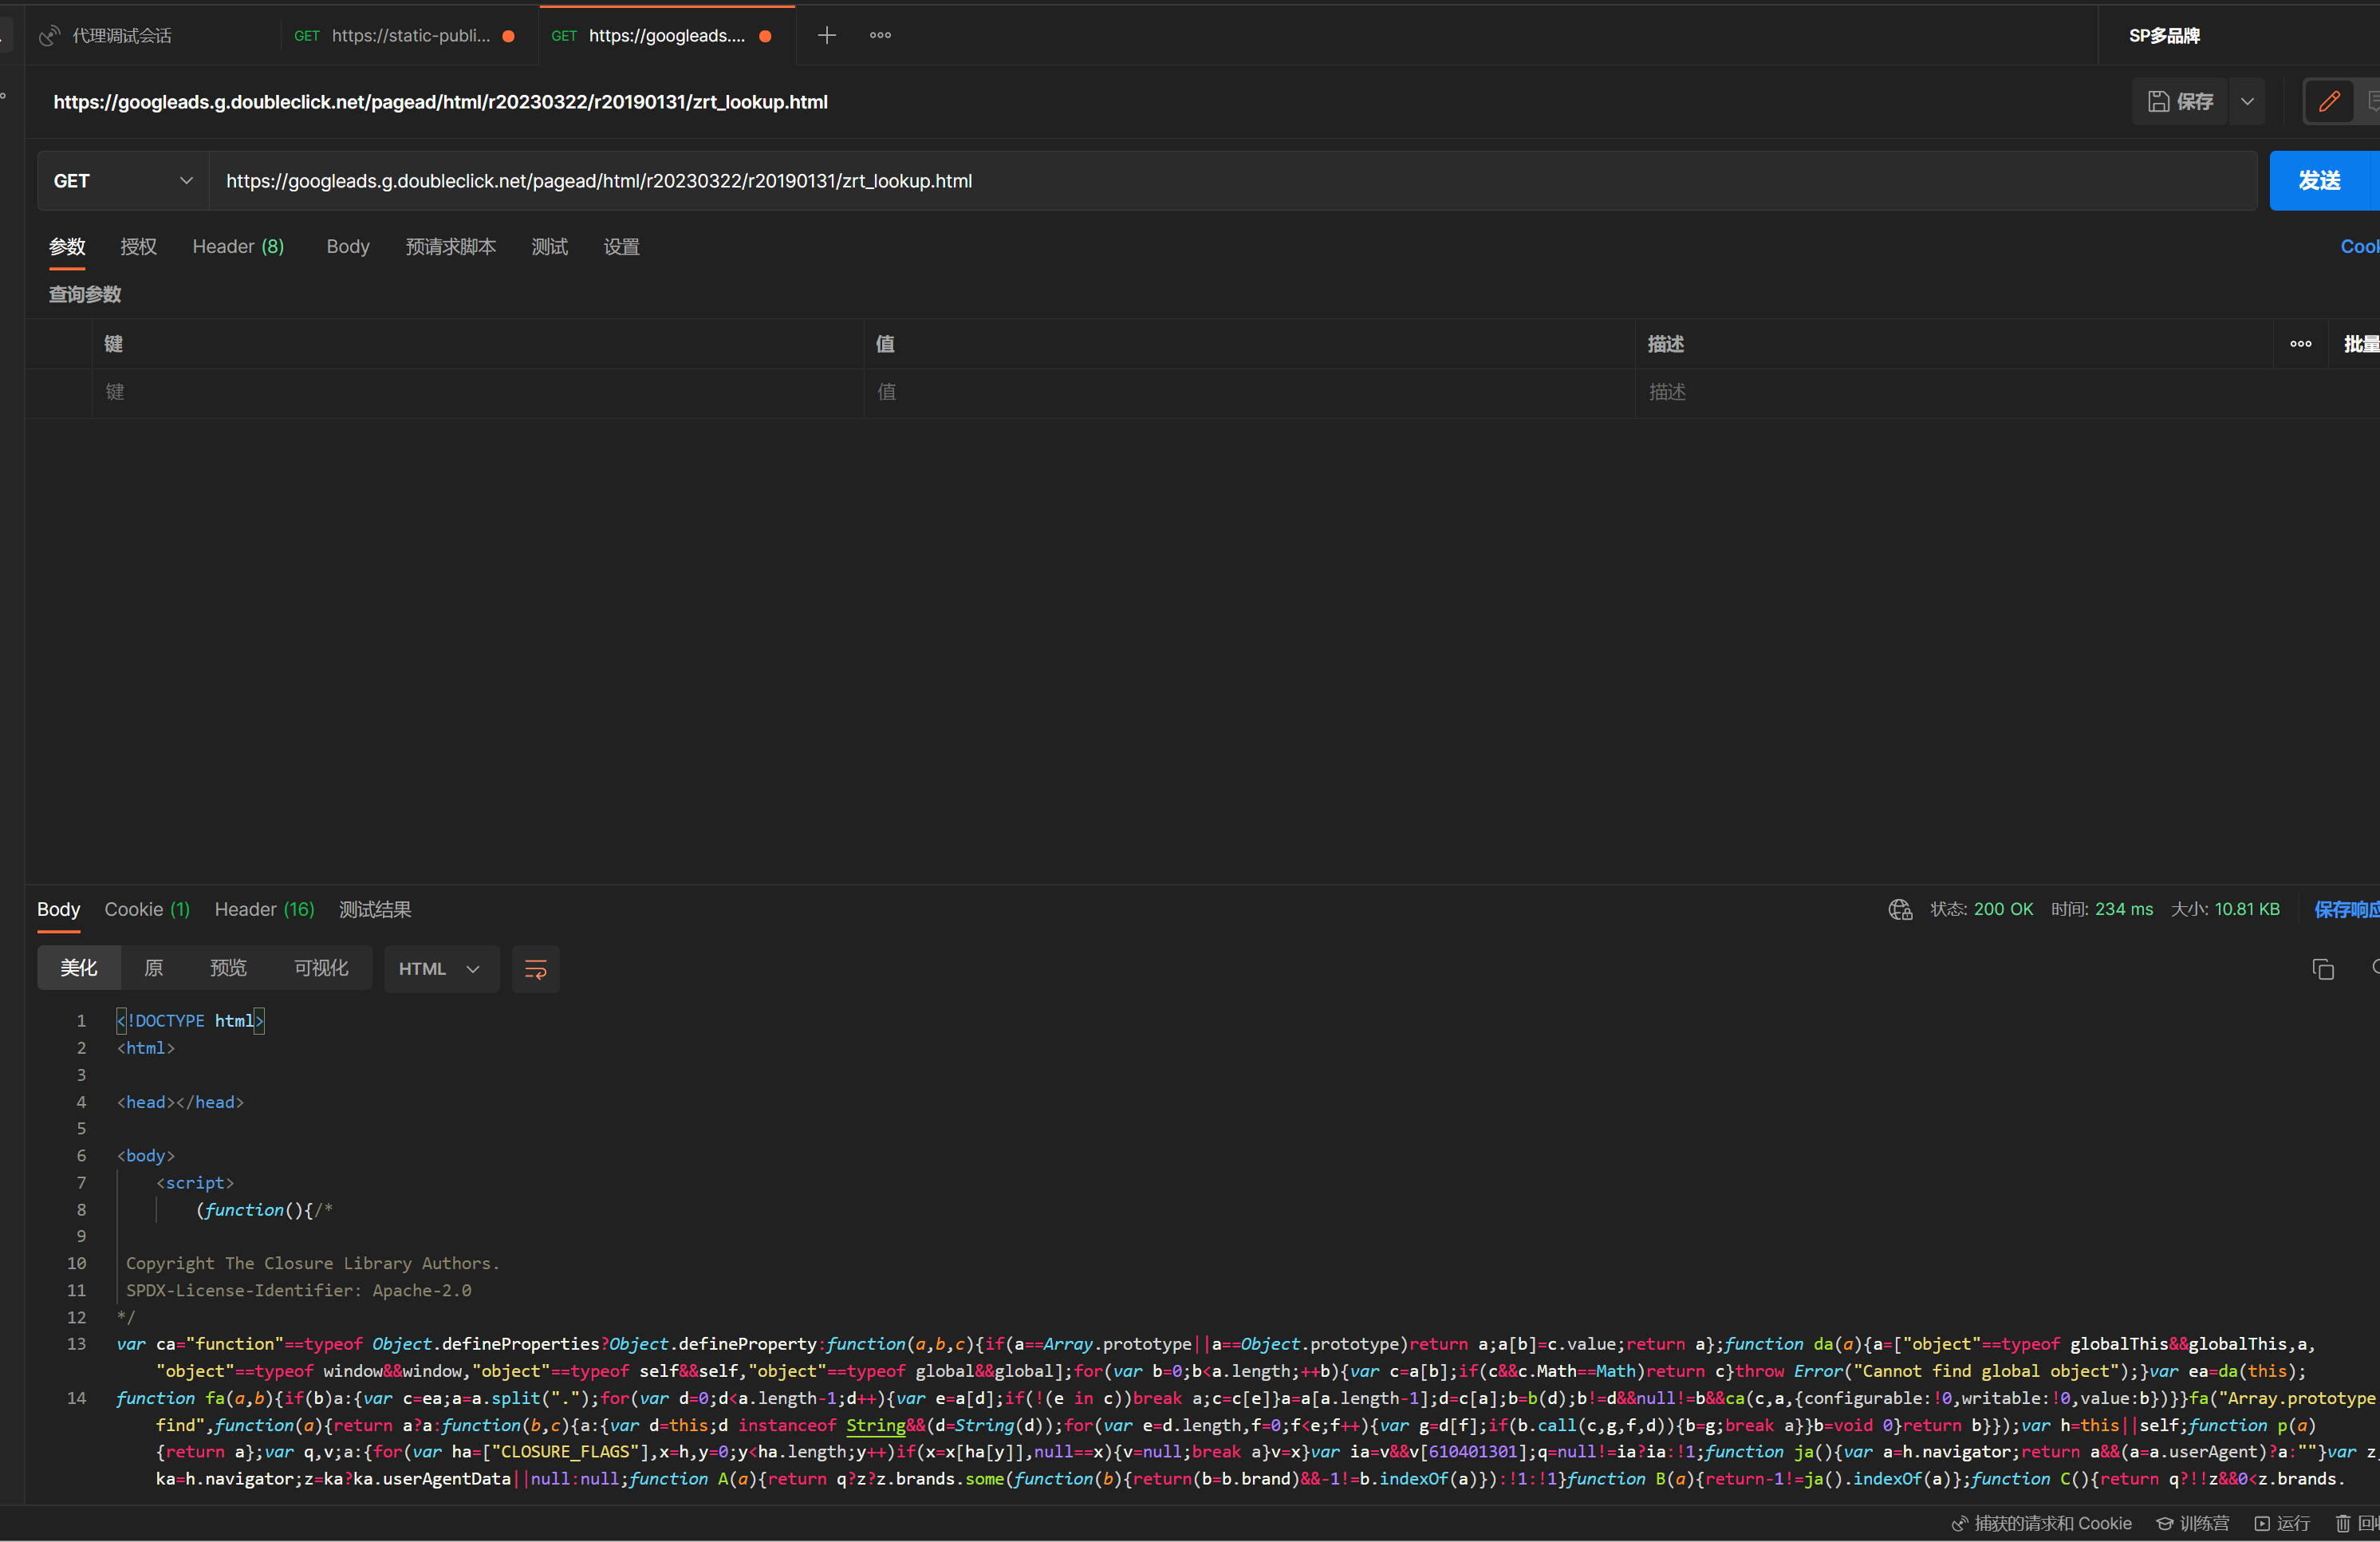Click the orange pencil edit icon
2380x1542 pixels.
[x=2329, y=101]
